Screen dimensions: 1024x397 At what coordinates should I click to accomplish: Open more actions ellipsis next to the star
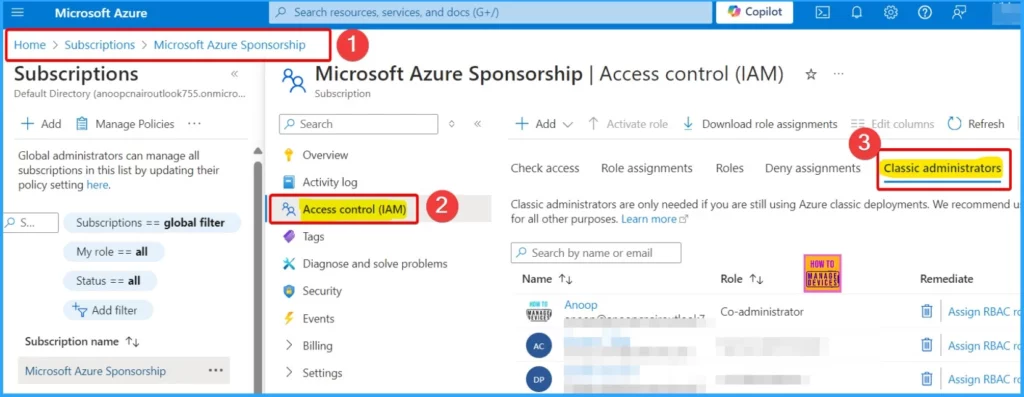(x=839, y=74)
